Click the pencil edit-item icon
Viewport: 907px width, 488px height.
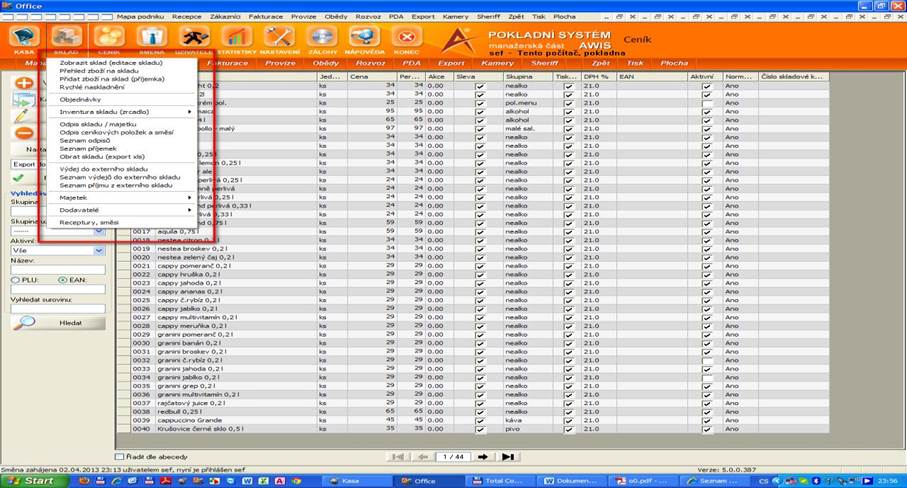click(x=22, y=116)
